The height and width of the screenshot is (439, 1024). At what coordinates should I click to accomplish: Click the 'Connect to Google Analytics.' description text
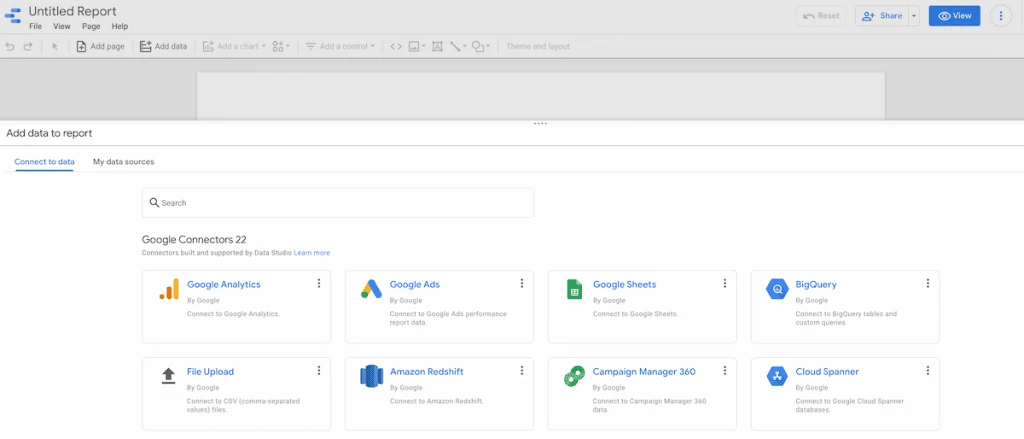coord(233,314)
